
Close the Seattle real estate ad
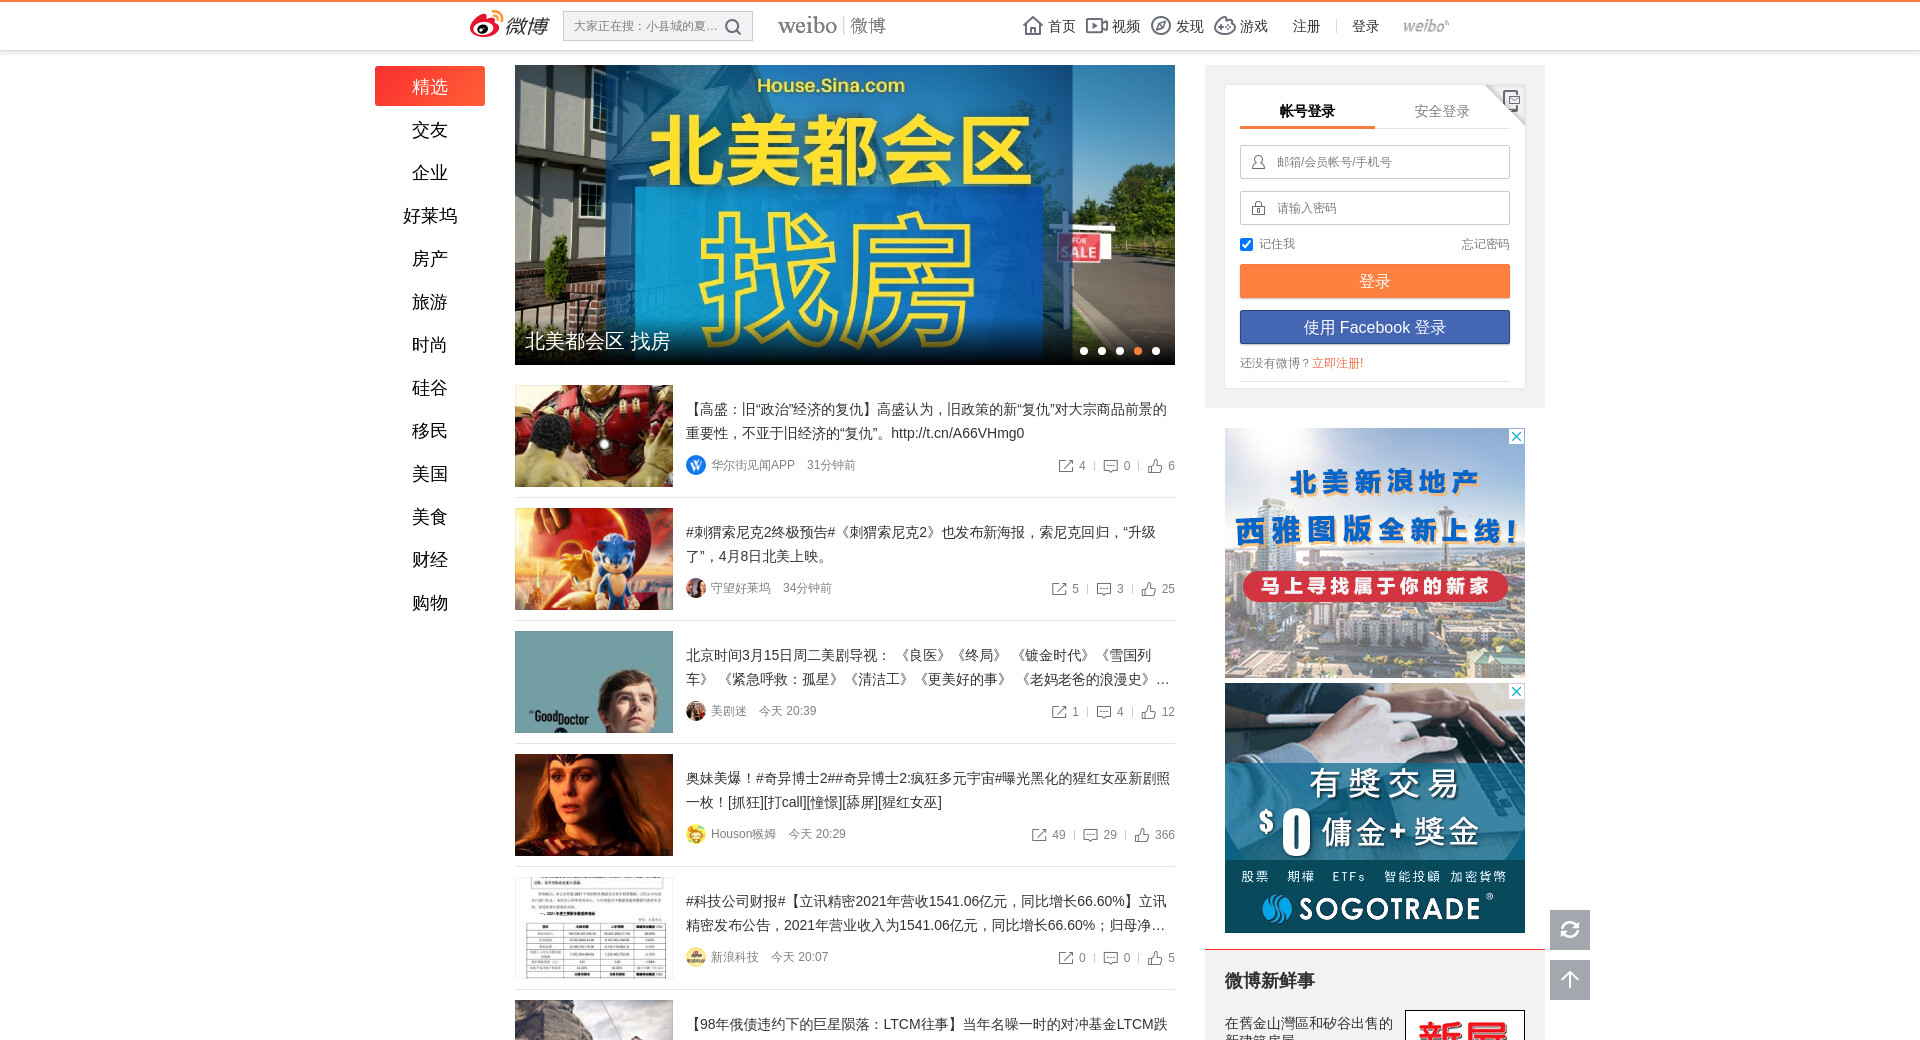[1516, 437]
